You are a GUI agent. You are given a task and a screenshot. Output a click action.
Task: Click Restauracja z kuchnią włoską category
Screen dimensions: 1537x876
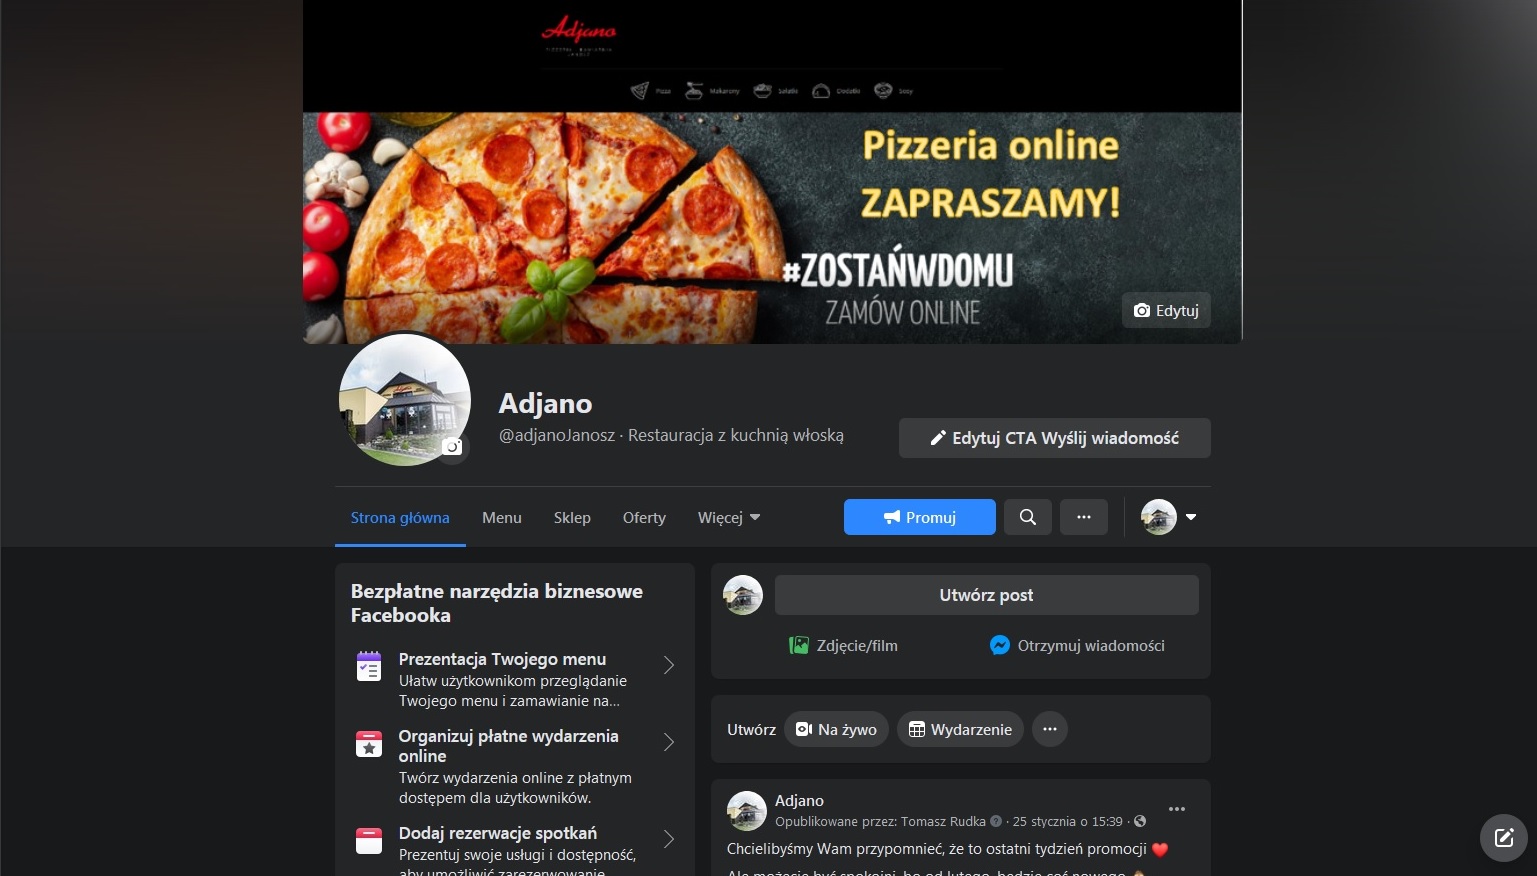click(x=736, y=435)
